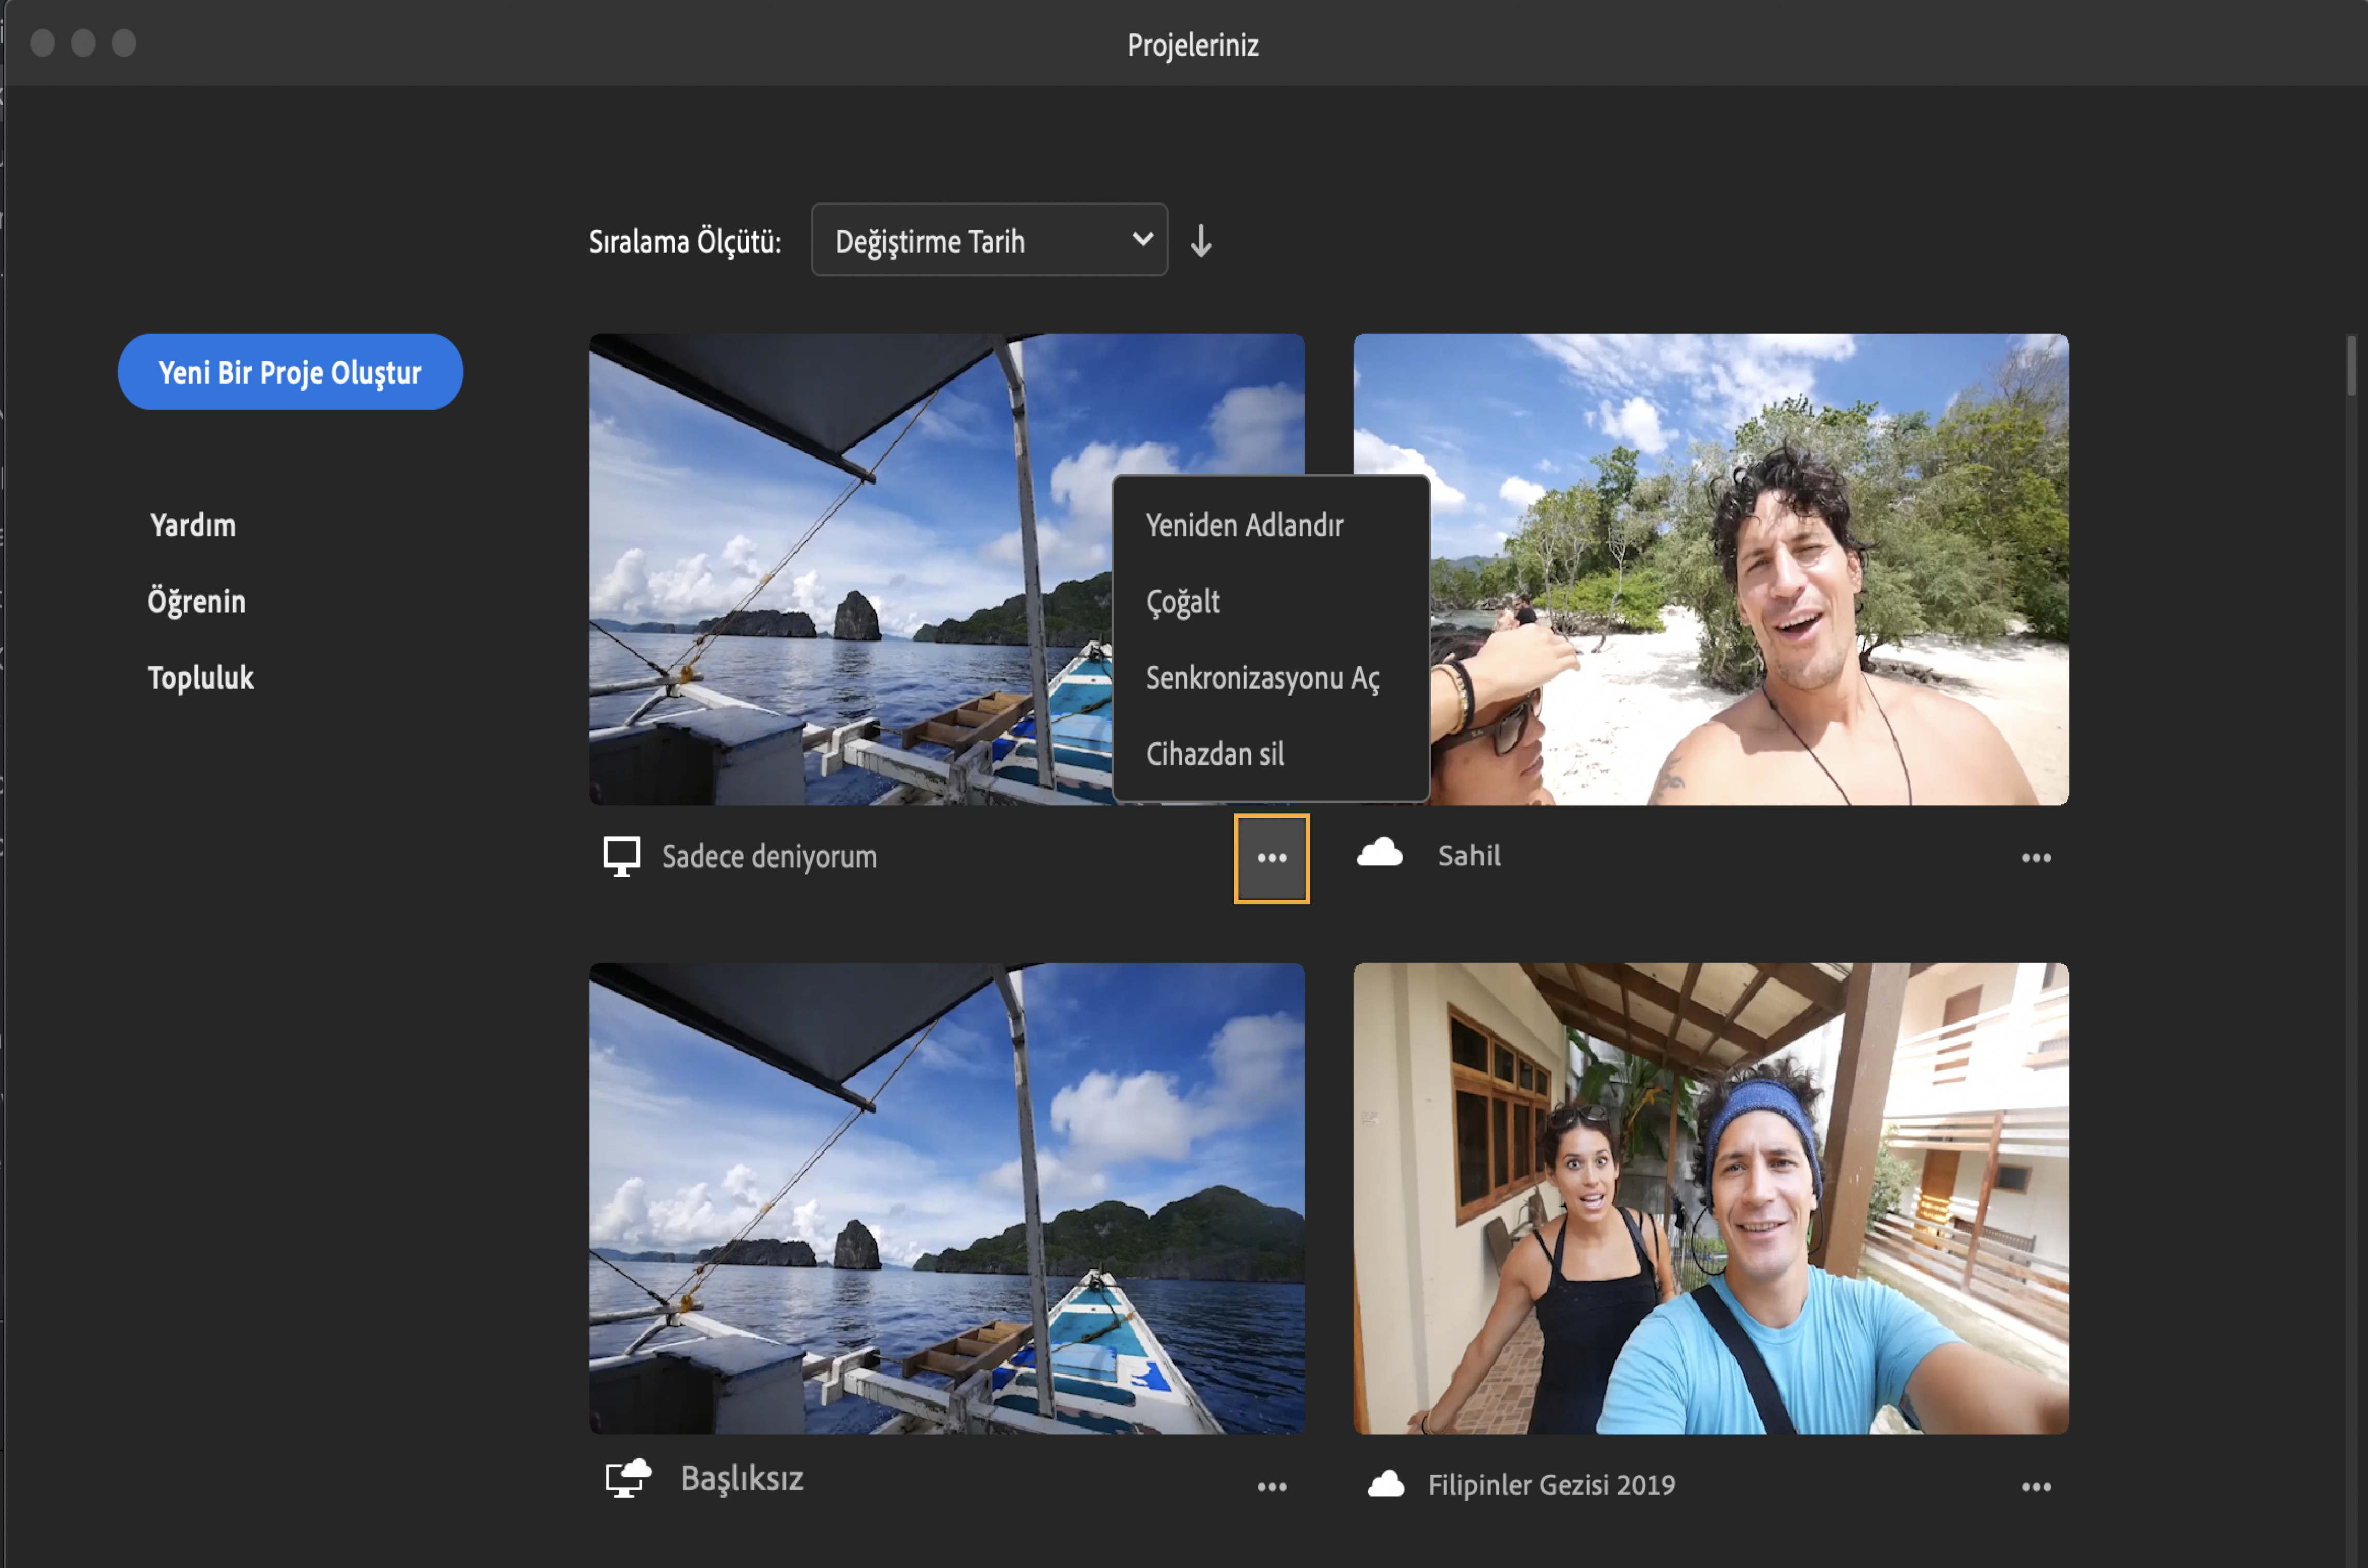Go to the Topluluk link
The height and width of the screenshot is (1568, 2368).
click(x=201, y=678)
